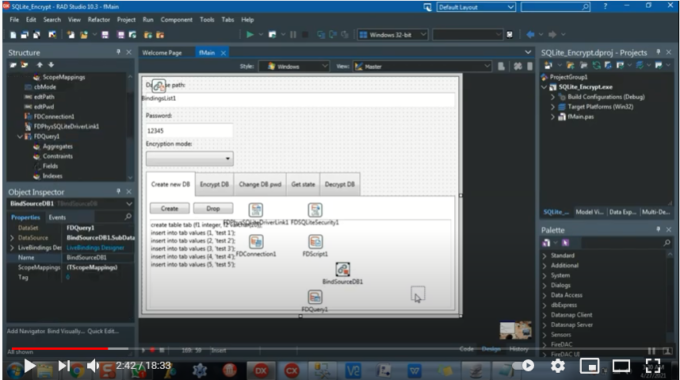
Task: Seek on the red YouTube progress bar
Action: point(60,348)
